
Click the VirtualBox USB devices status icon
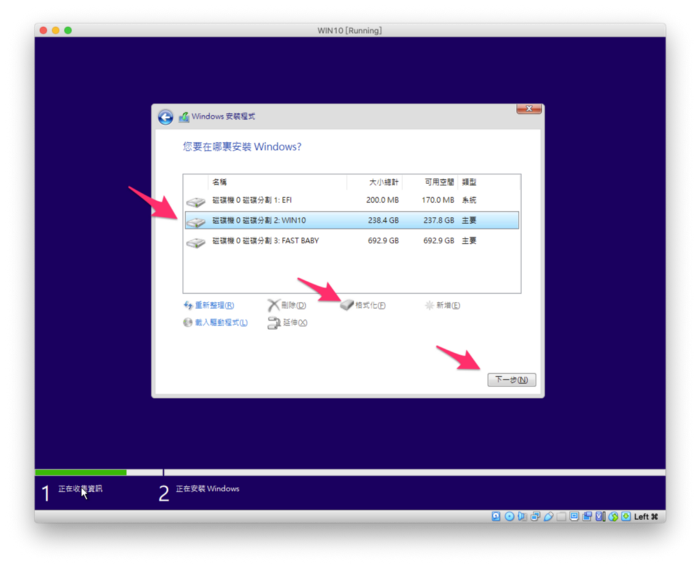548,516
